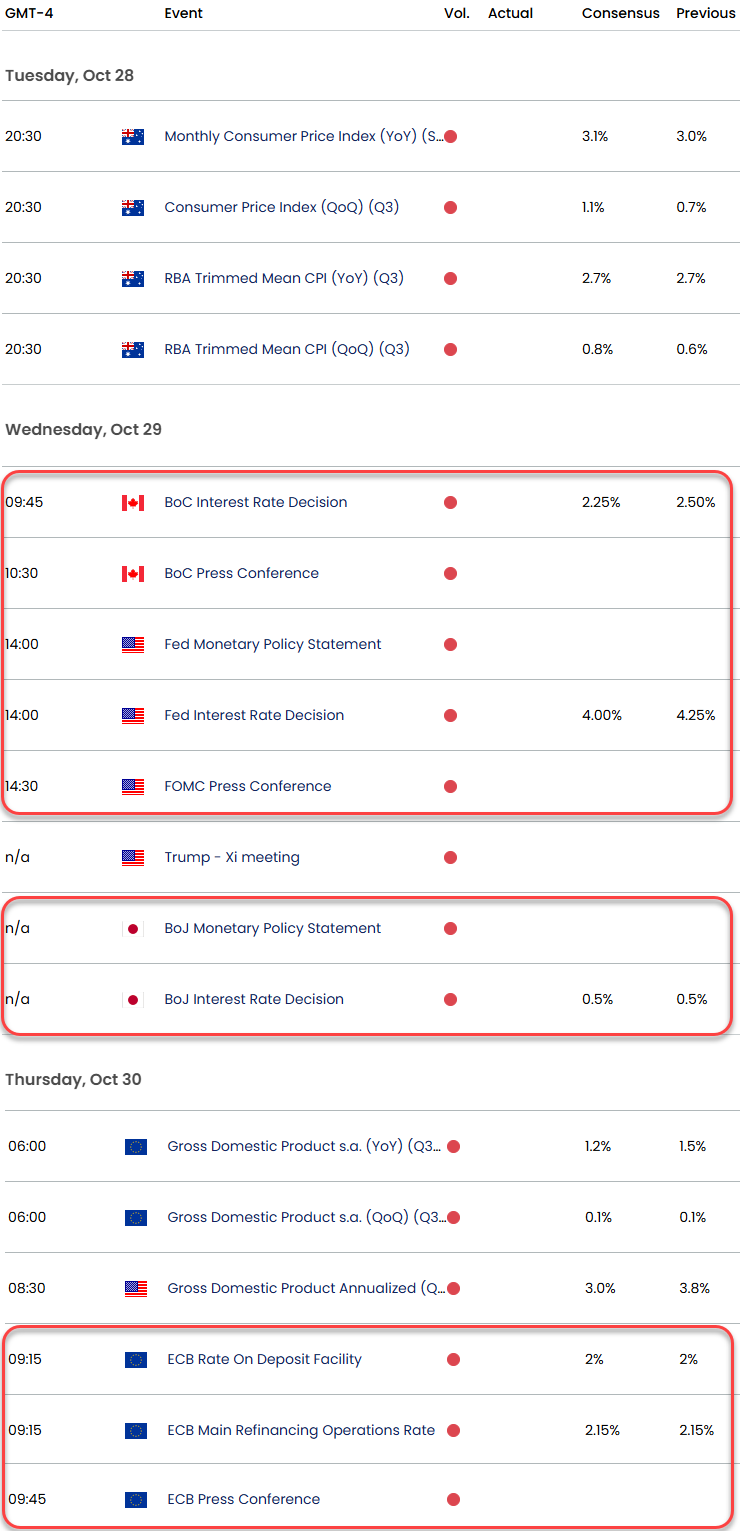
Task: Click 4.25% previous value for Fed rate decision
Action: (x=695, y=716)
